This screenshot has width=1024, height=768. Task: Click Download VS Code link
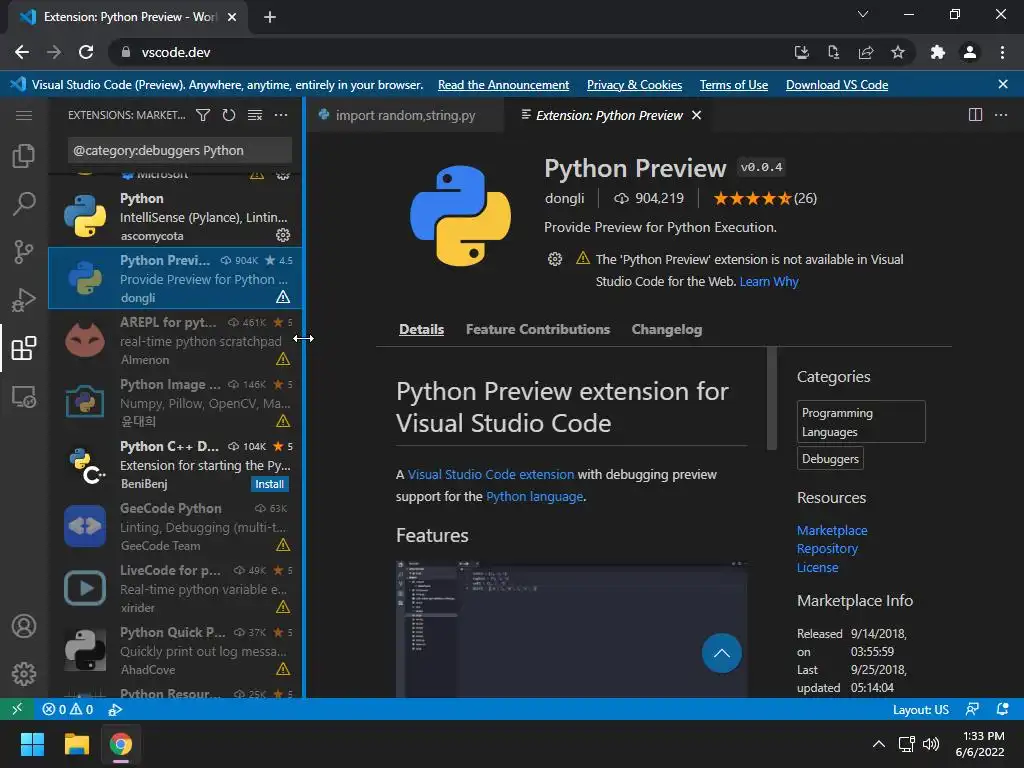pos(837,85)
